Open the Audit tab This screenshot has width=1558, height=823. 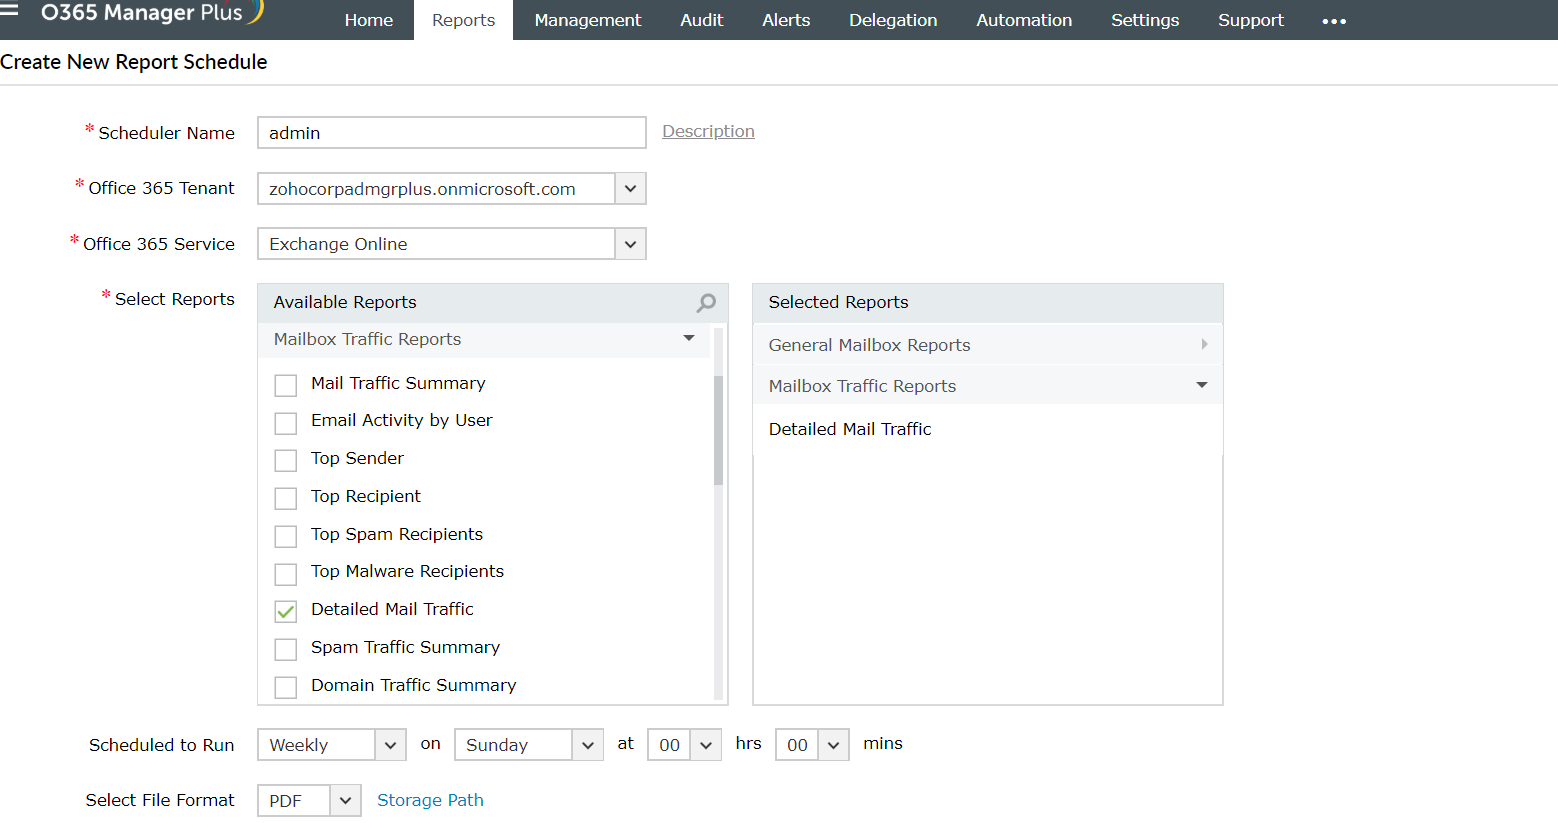point(702,20)
